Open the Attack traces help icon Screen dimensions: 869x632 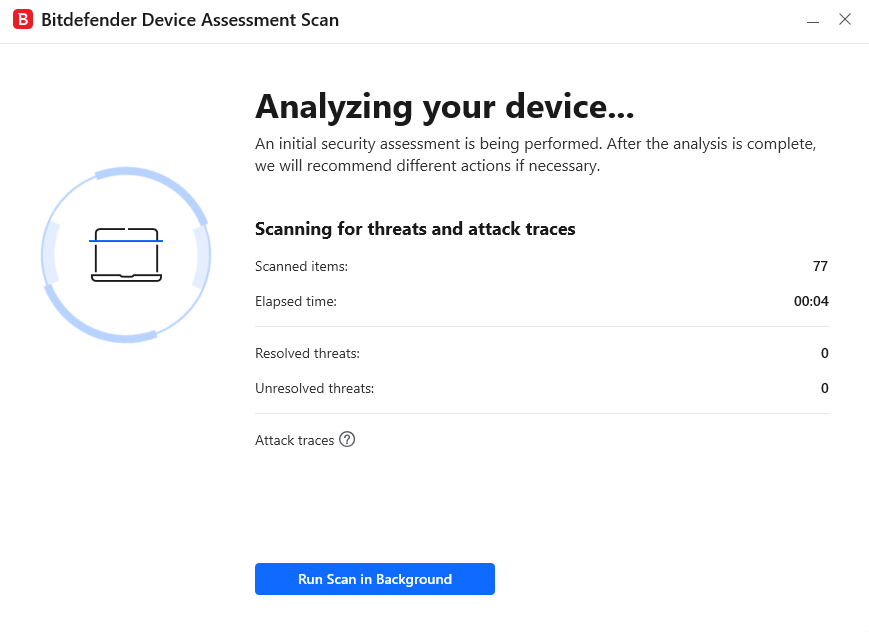tap(347, 440)
